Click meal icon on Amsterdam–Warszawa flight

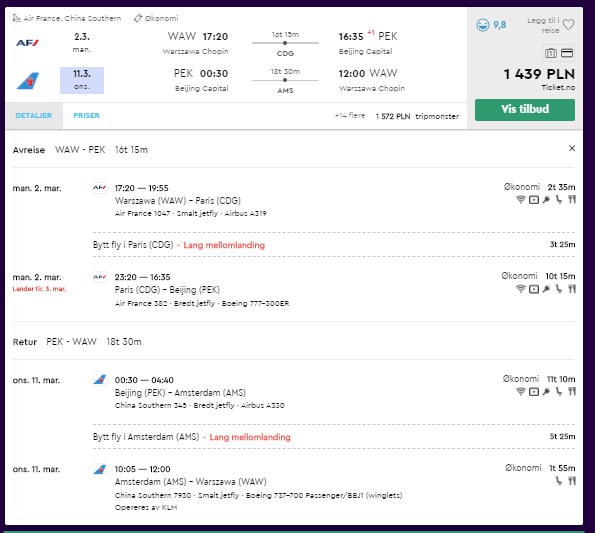tap(572, 481)
